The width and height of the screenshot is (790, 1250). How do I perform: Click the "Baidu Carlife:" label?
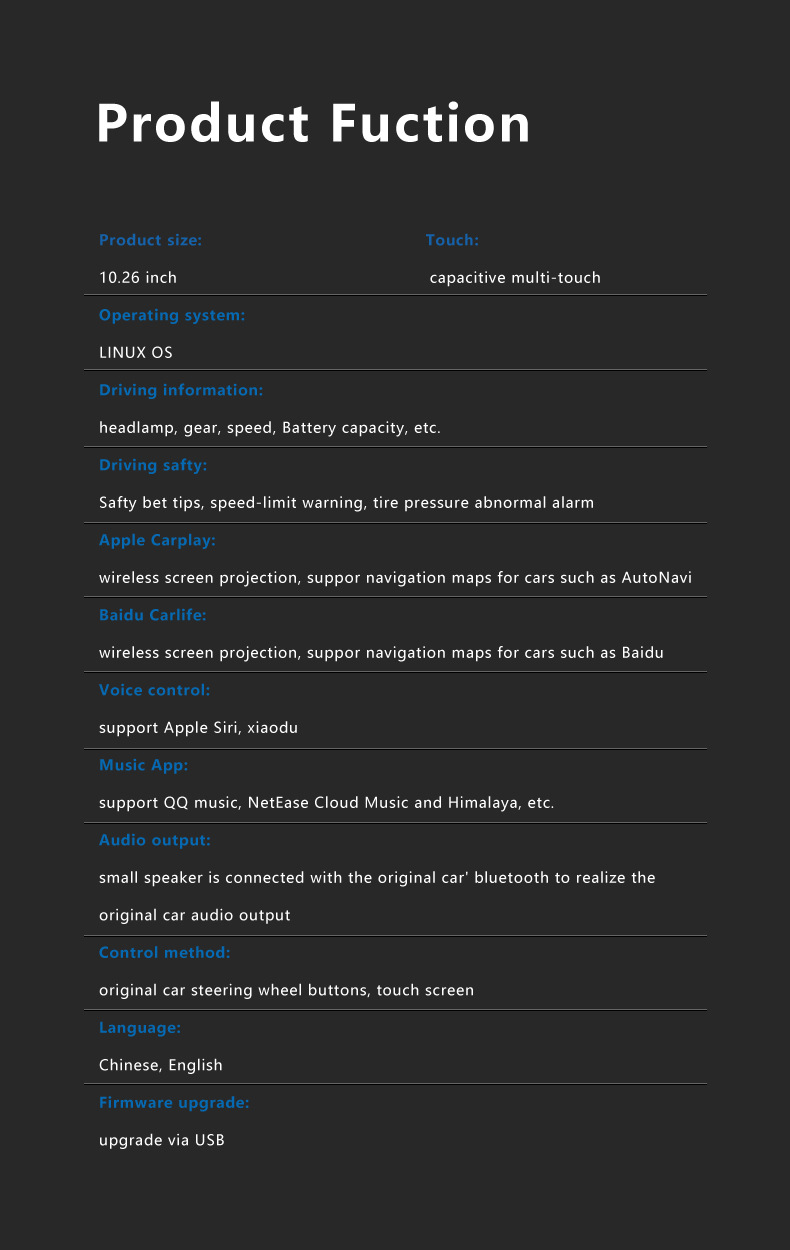(x=153, y=615)
